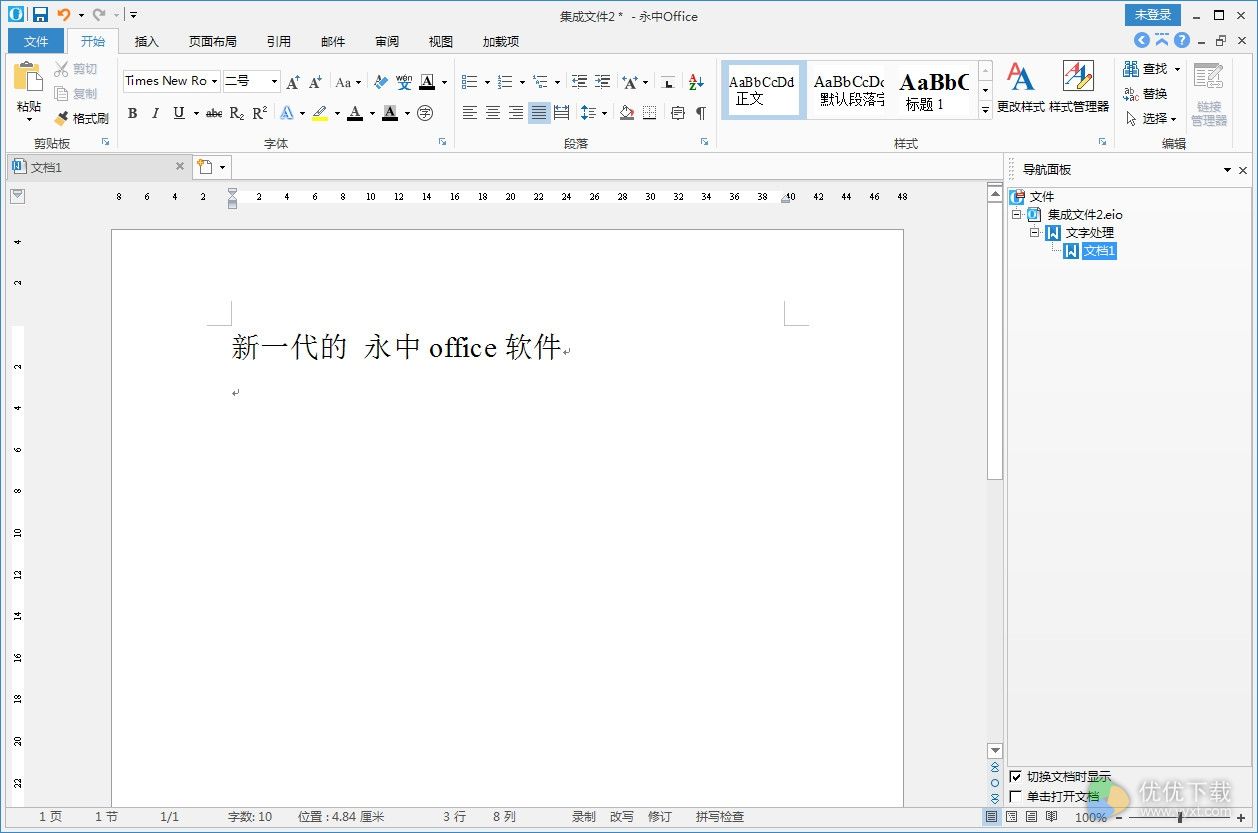Click the enclosed character (字) icon

[425, 113]
